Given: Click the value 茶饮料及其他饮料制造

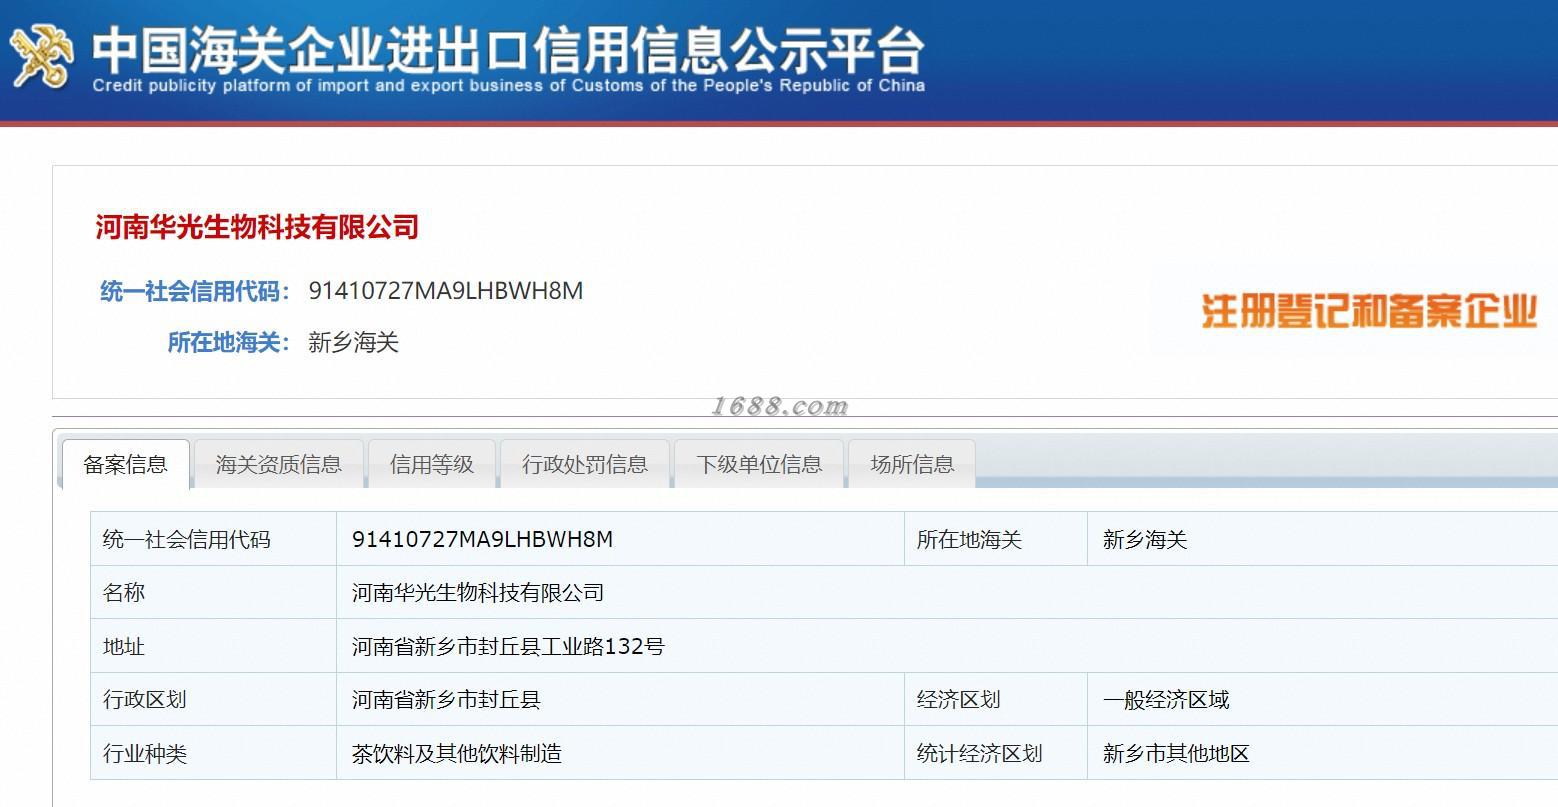Looking at the screenshot, I should [457, 754].
